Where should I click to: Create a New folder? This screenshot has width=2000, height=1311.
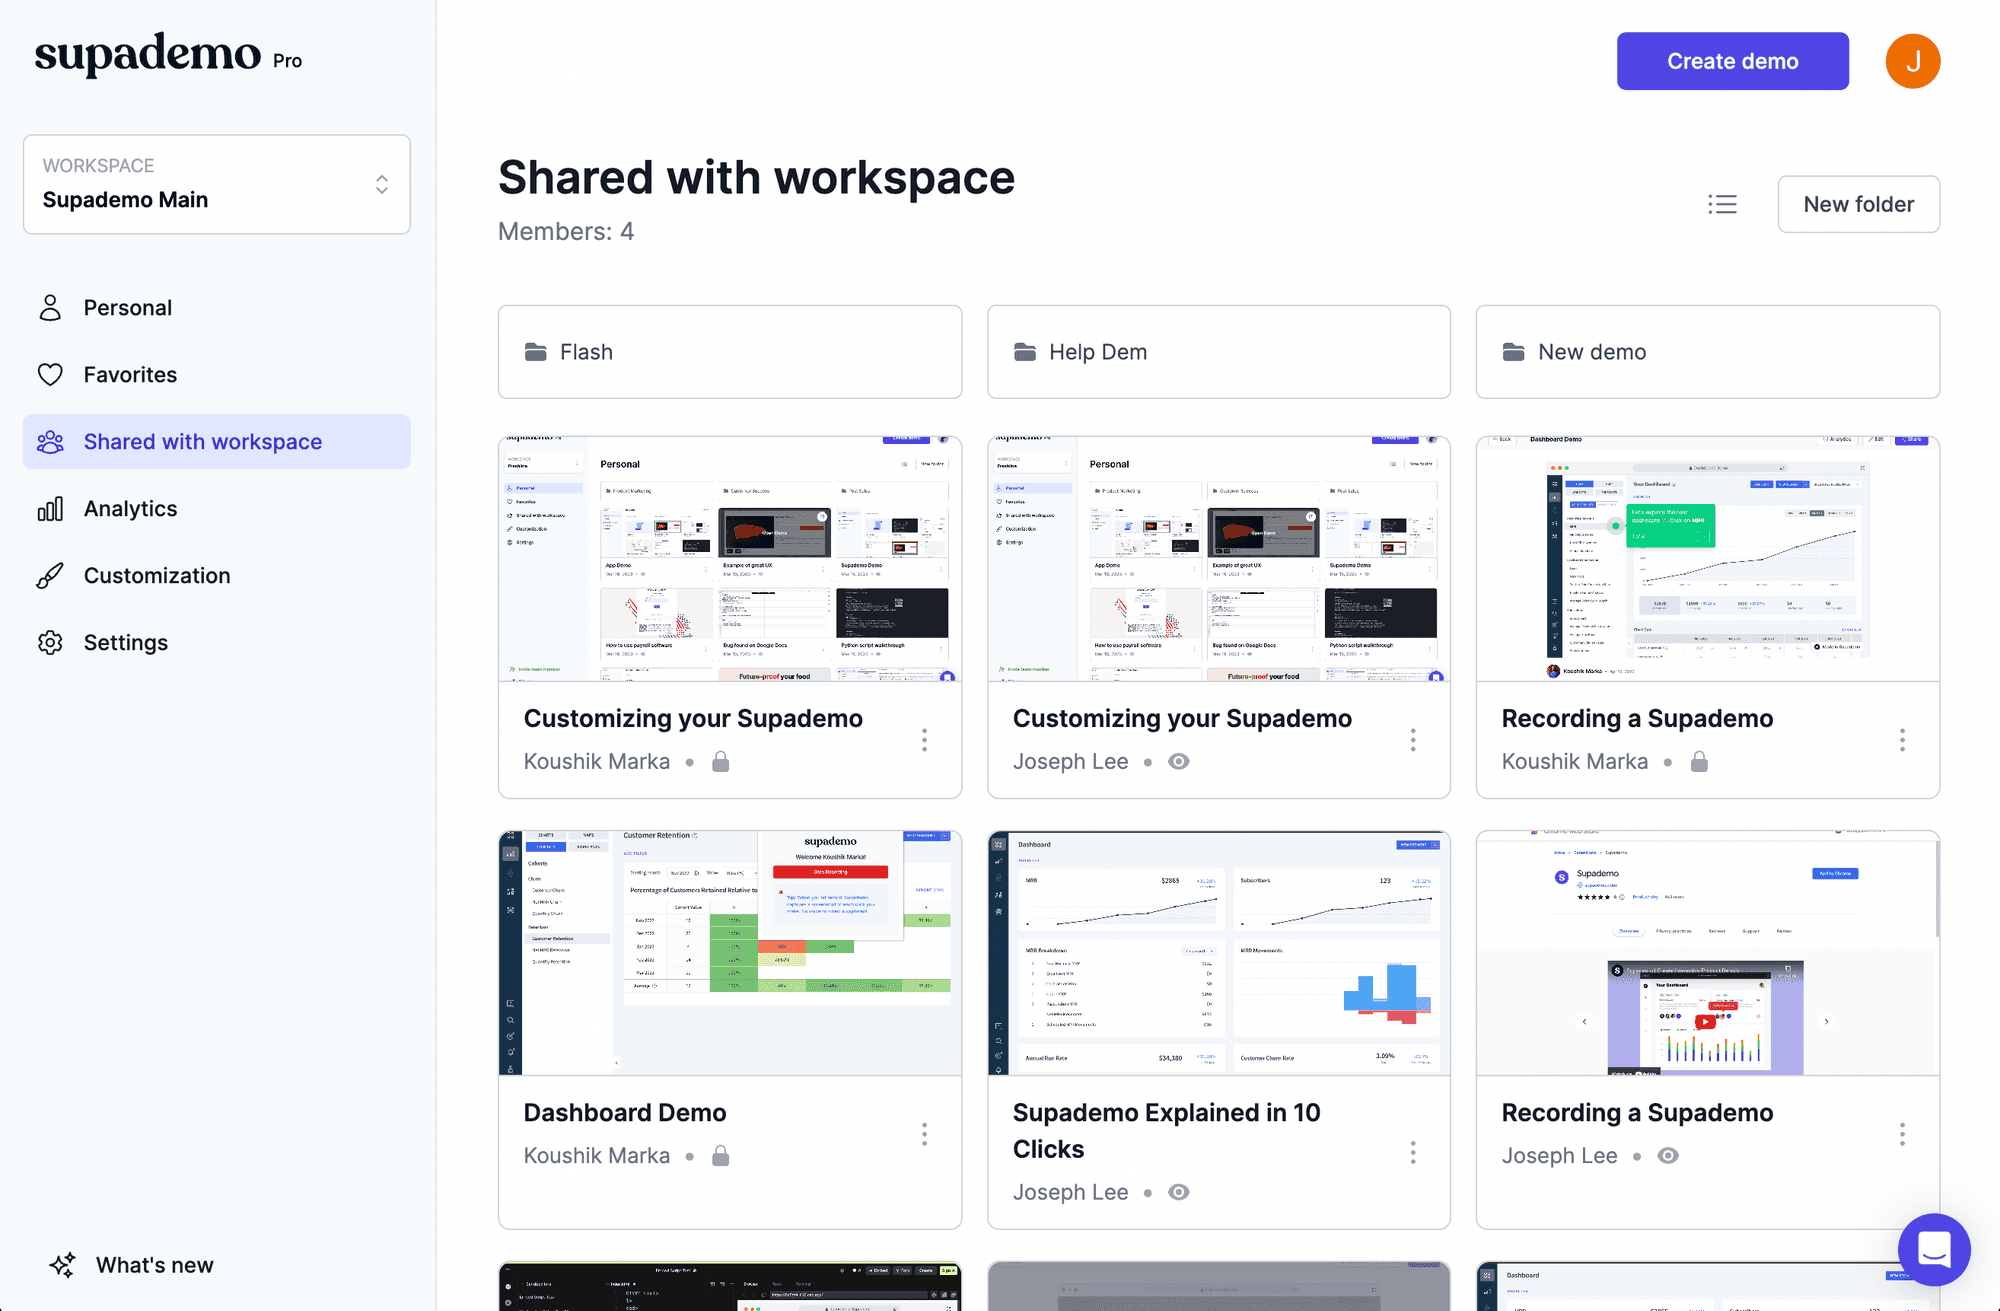pos(1858,204)
